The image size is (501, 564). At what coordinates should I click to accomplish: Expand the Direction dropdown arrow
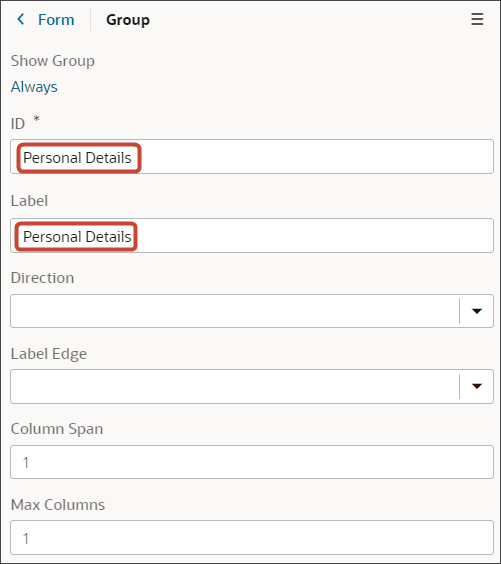point(477,311)
